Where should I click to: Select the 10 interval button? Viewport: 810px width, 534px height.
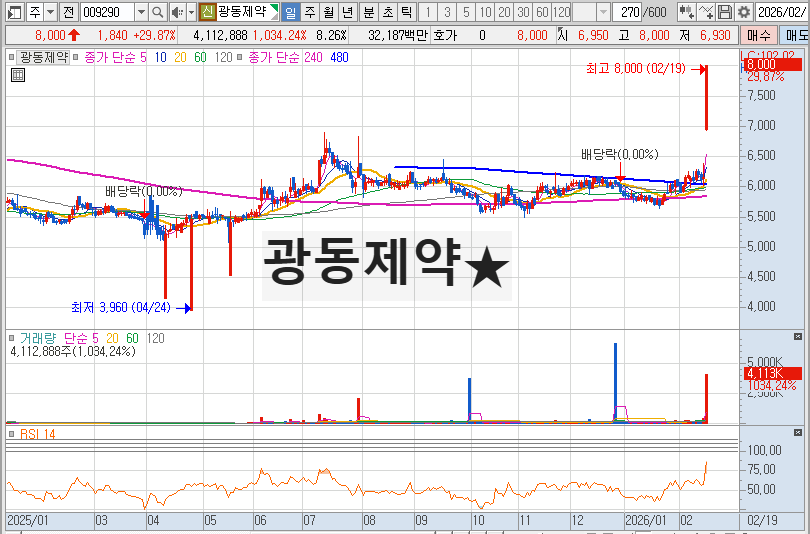coord(485,12)
